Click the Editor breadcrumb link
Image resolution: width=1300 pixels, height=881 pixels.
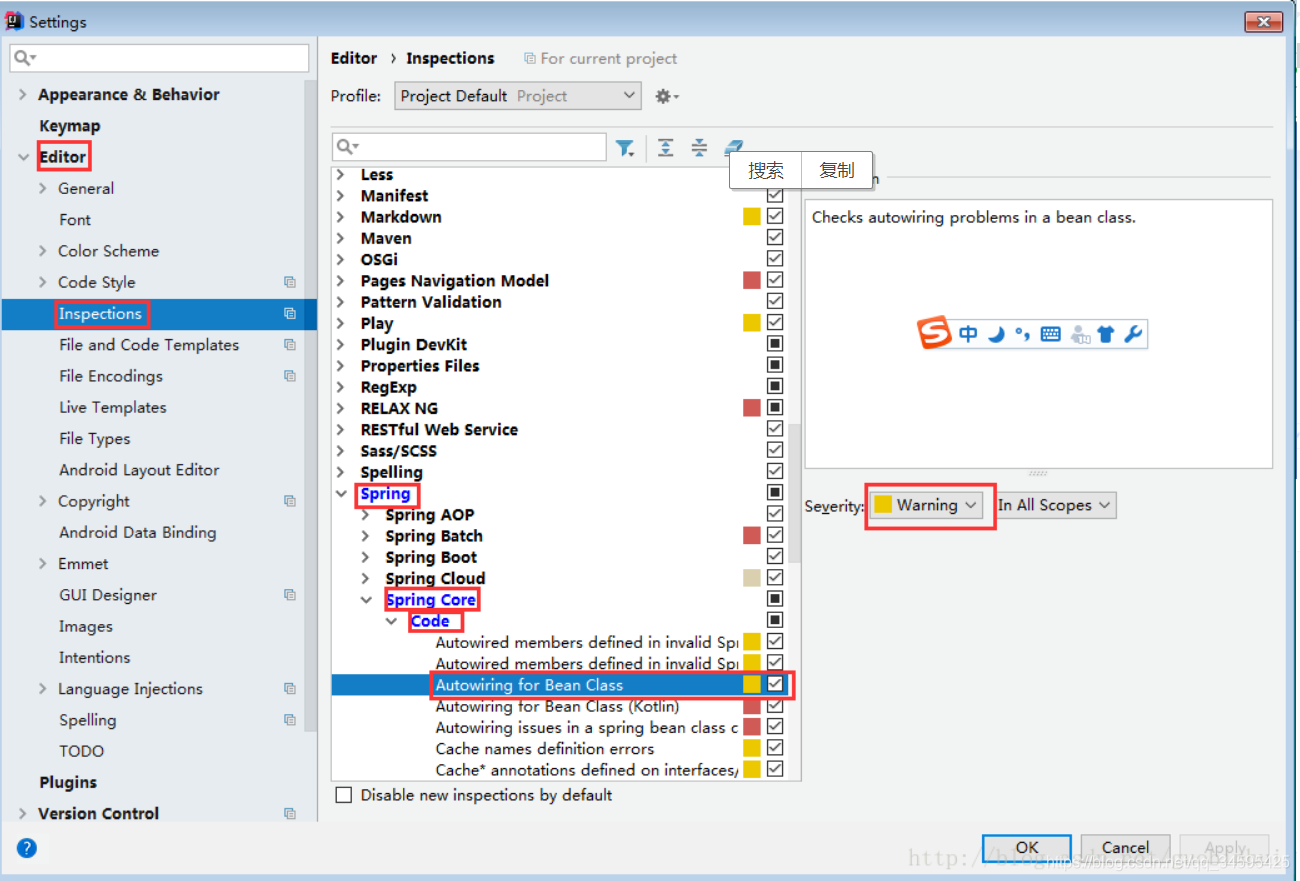tap(354, 58)
